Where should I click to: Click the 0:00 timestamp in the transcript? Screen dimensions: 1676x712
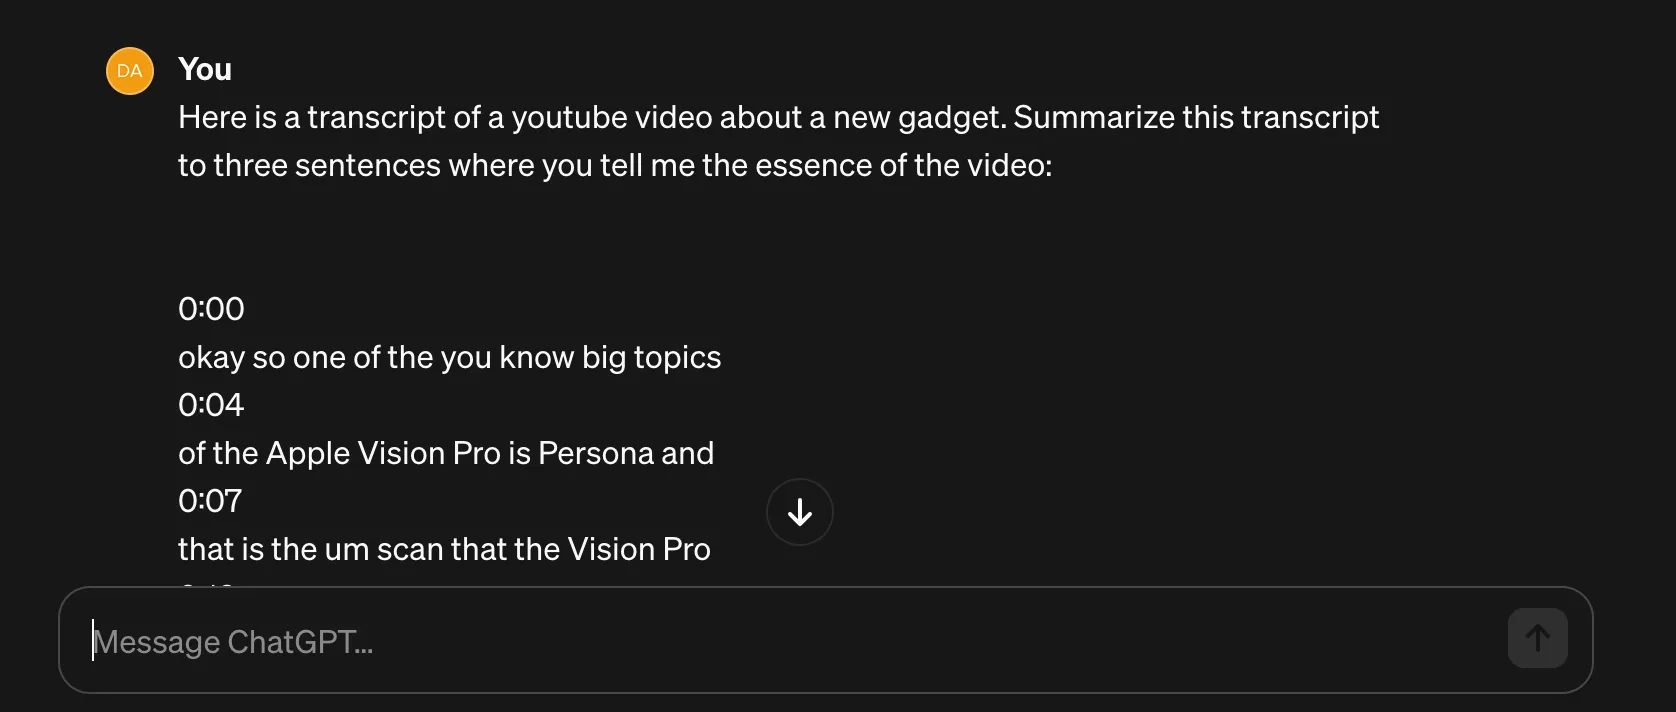[211, 309]
